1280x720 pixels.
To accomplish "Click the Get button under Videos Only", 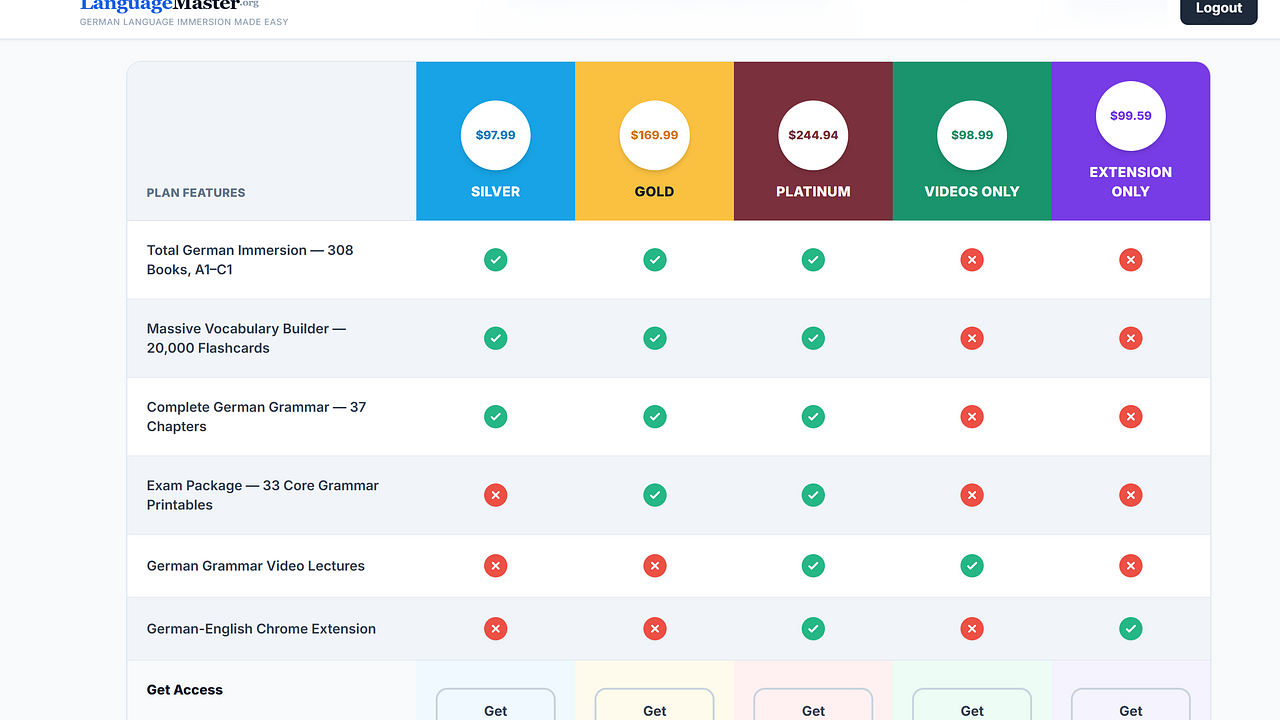I will click(972, 705).
